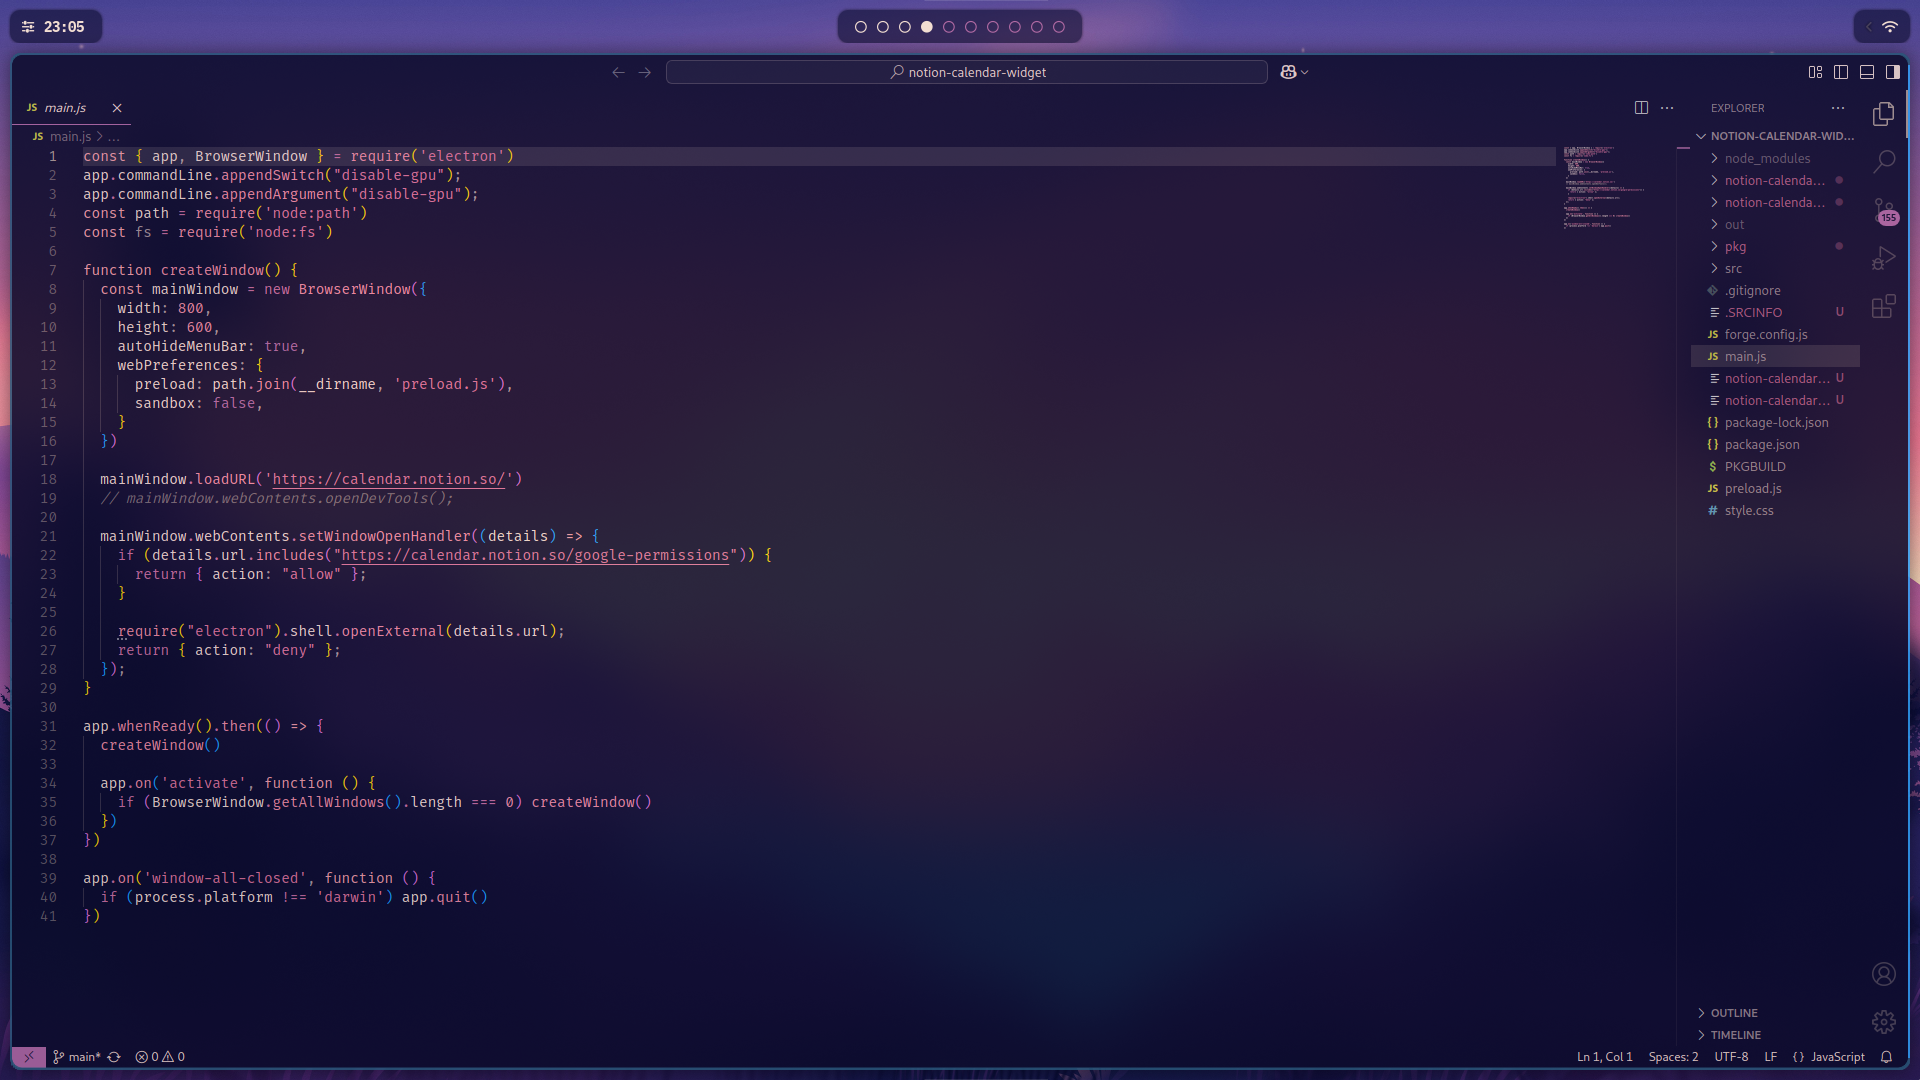
Task: Open package.json from Explorer
Action: click(1776, 444)
